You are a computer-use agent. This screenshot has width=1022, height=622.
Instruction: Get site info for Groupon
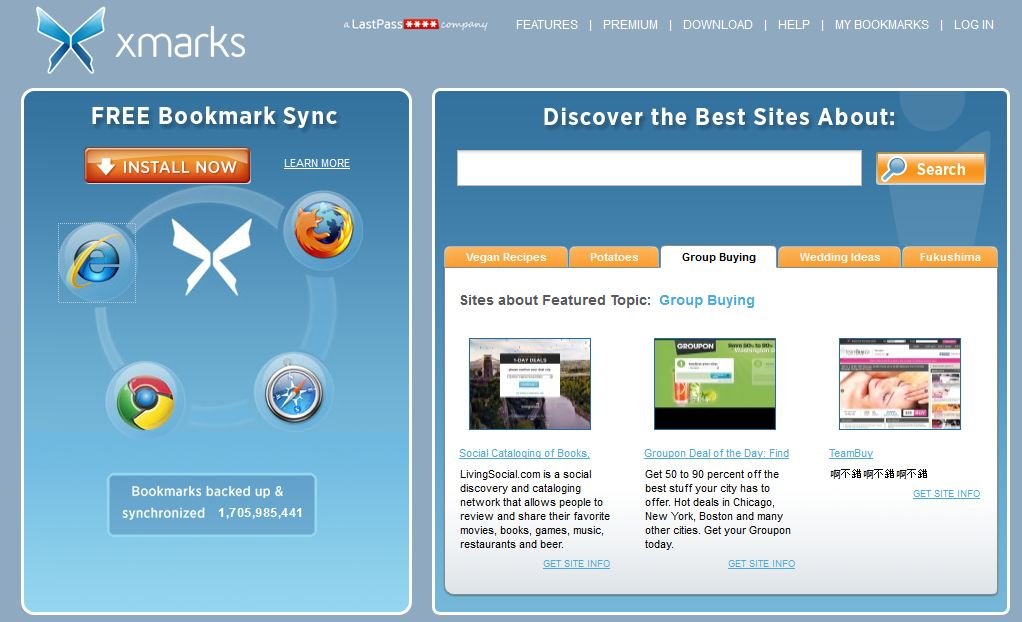[761, 563]
